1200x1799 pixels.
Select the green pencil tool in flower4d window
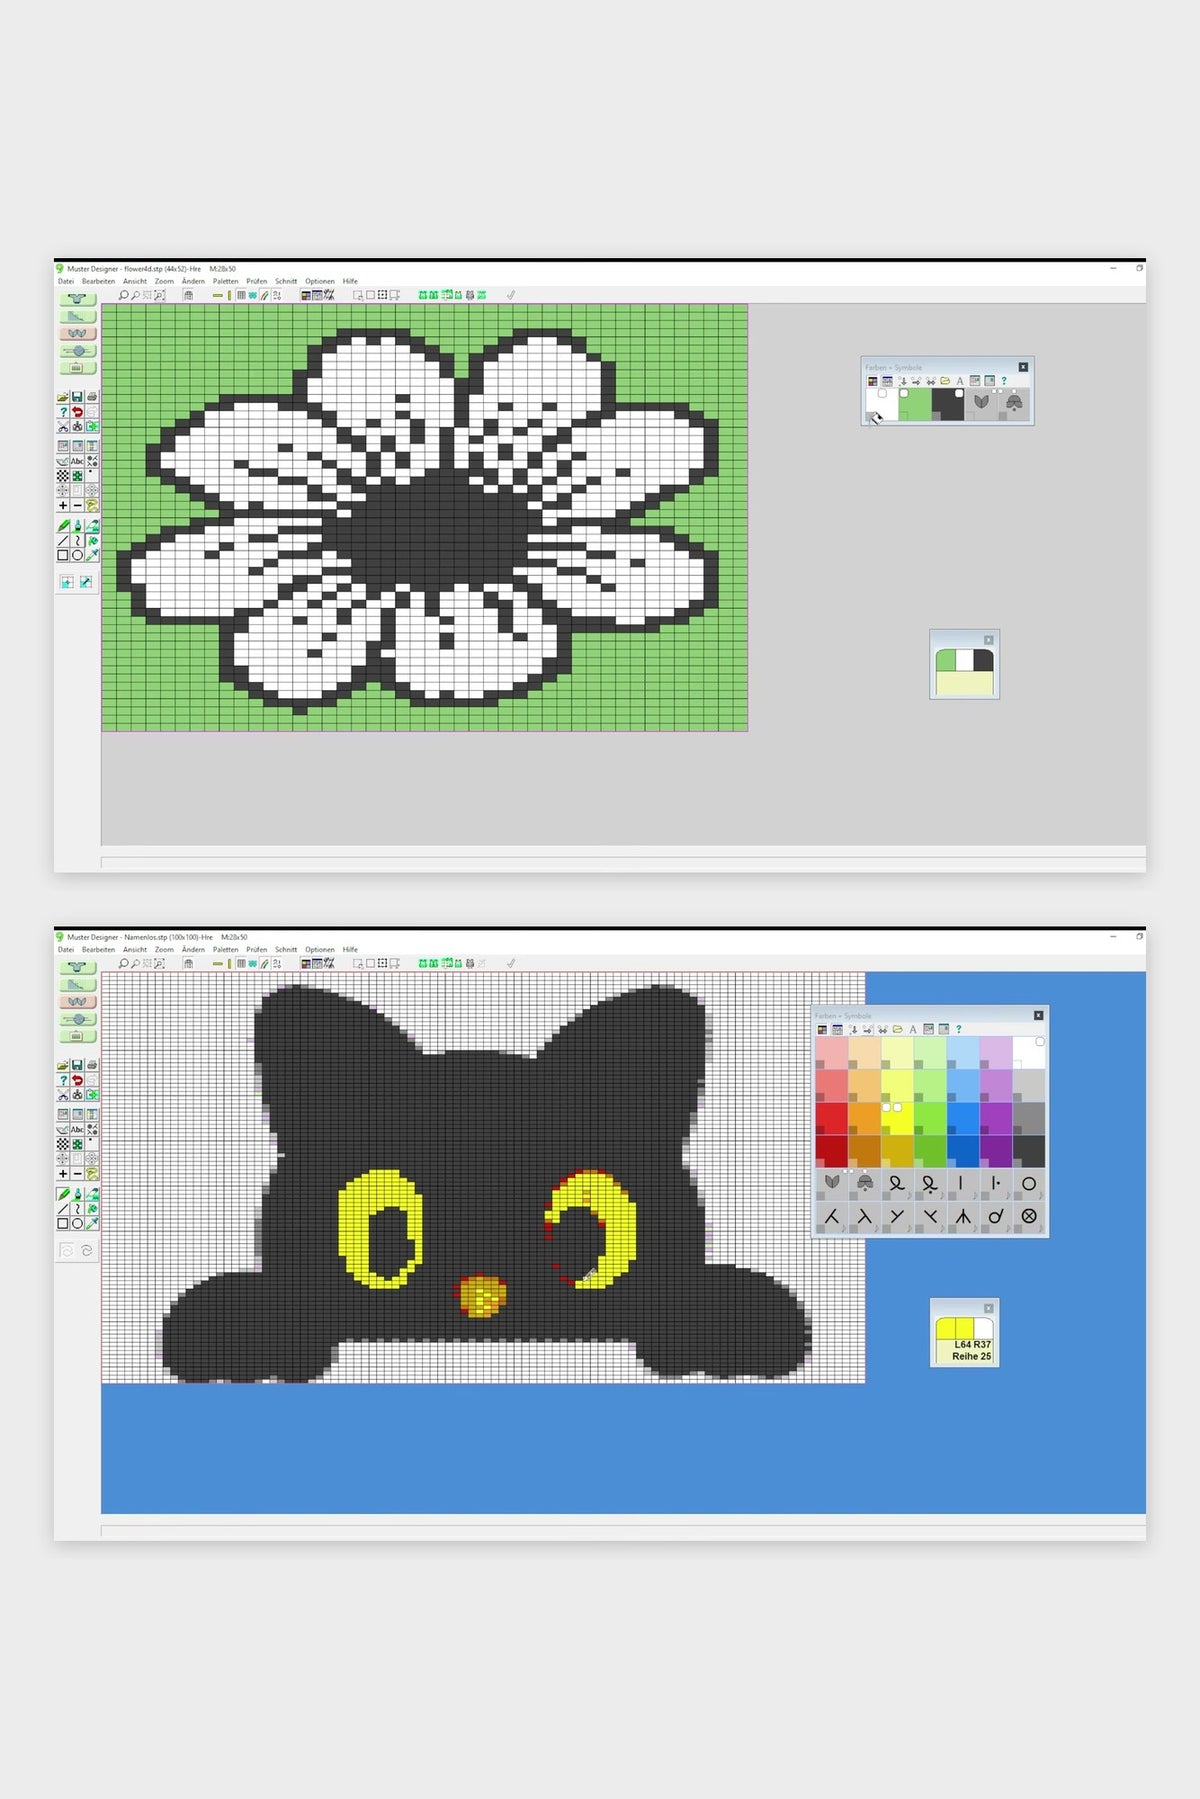click(63, 526)
